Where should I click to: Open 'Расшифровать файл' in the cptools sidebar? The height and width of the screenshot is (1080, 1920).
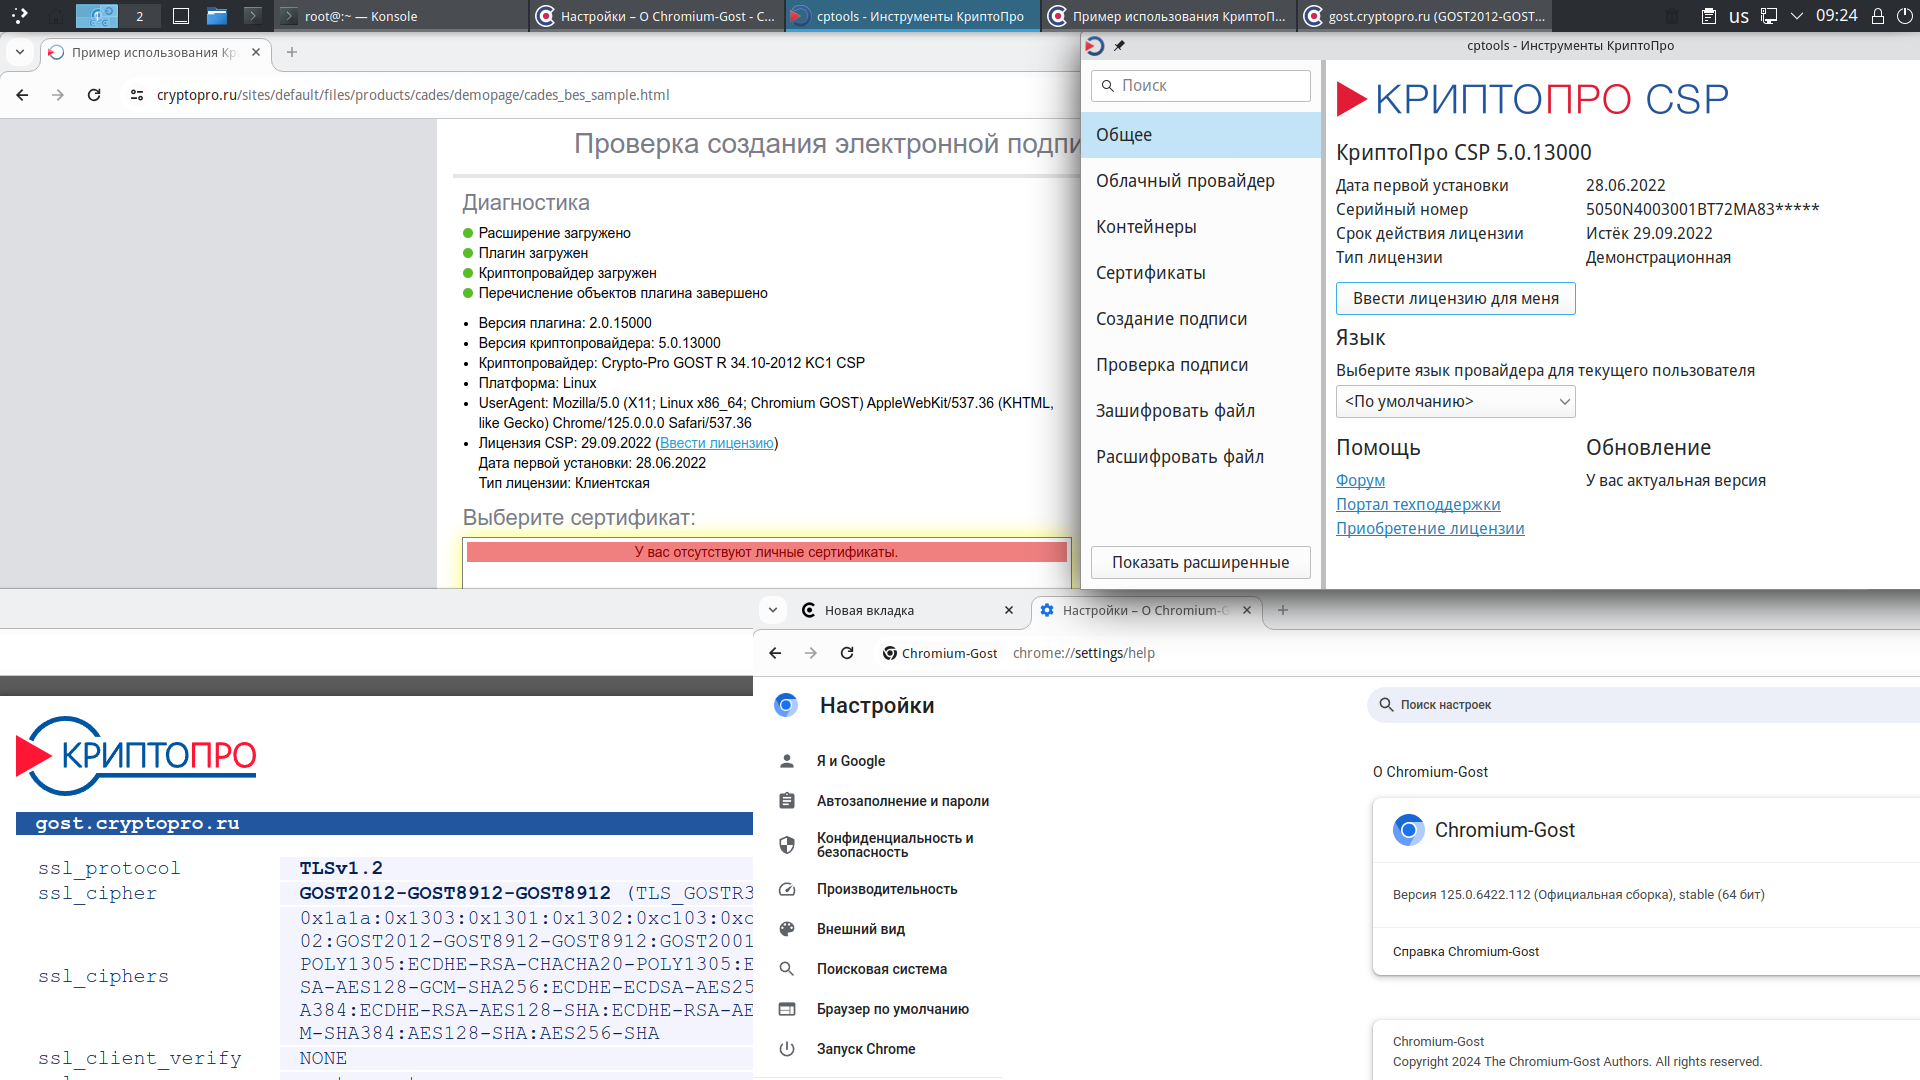(x=1201, y=457)
